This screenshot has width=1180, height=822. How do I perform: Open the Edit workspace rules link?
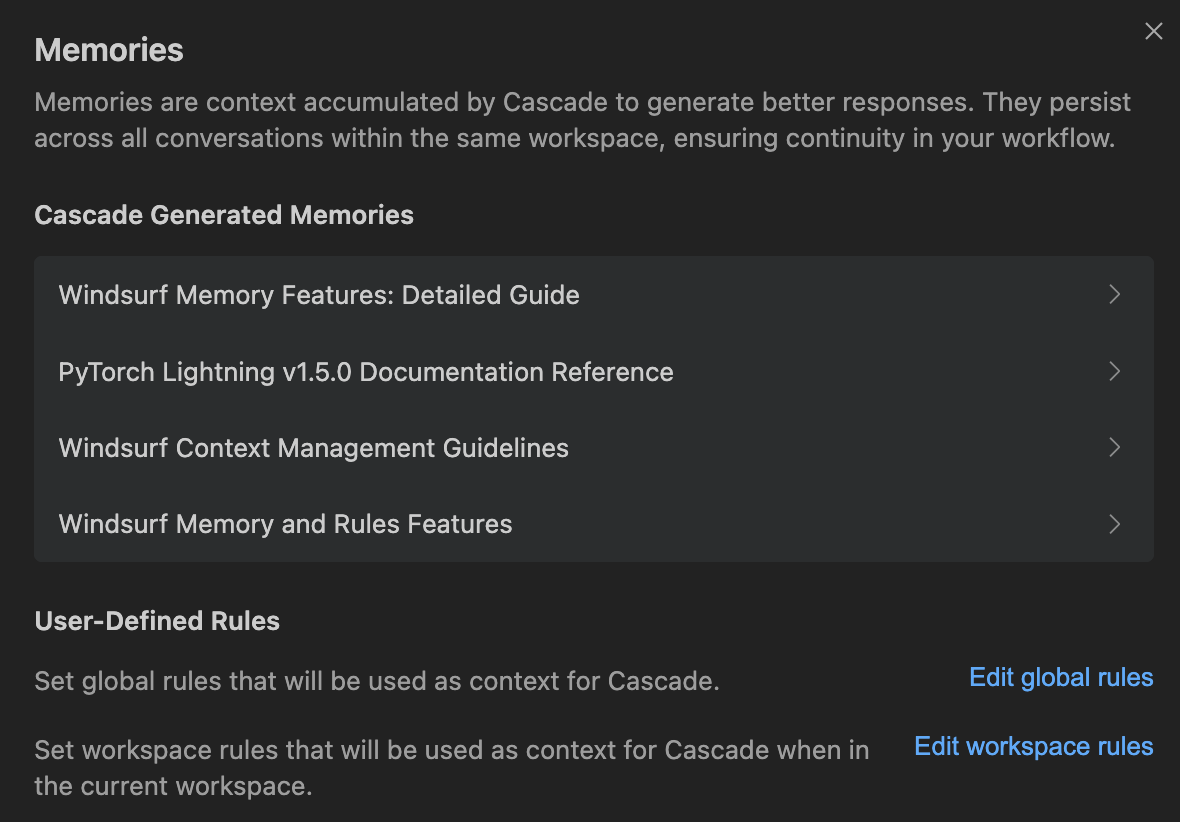click(x=1033, y=747)
